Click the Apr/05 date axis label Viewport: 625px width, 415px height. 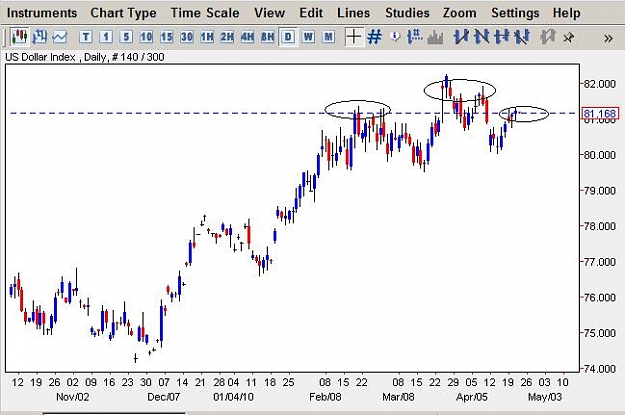click(x=472, y=397)
